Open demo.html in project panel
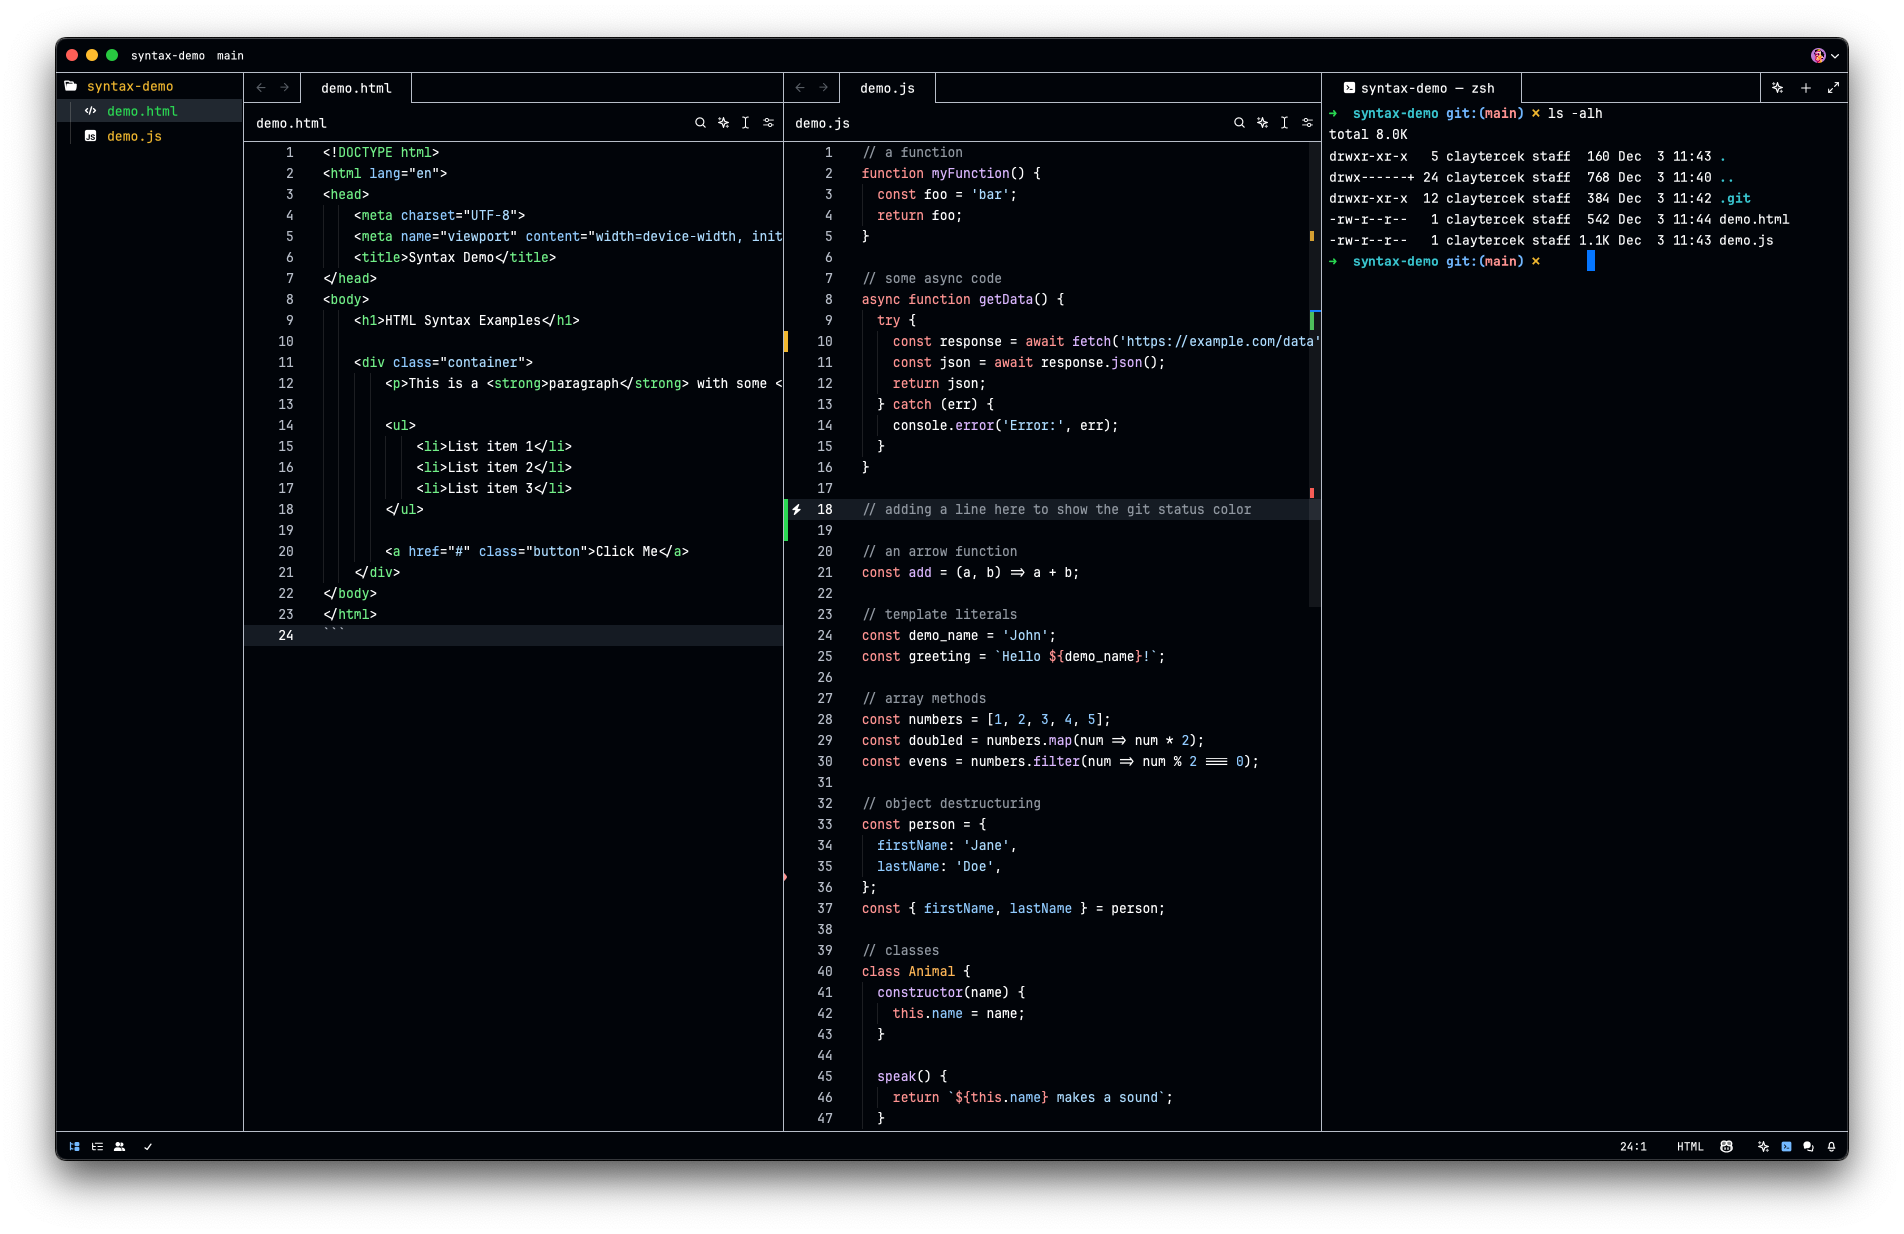This screenshot has width=1904, height=1234. (x=150, y=111)
